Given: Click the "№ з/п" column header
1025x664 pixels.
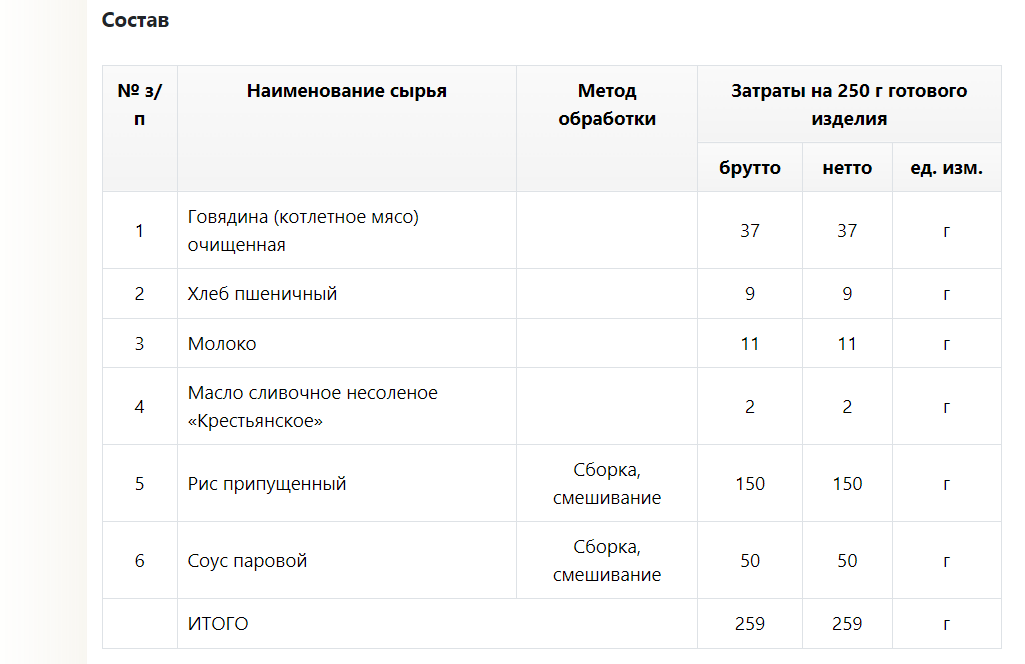Looking at the screenshot, I should 139,105.
